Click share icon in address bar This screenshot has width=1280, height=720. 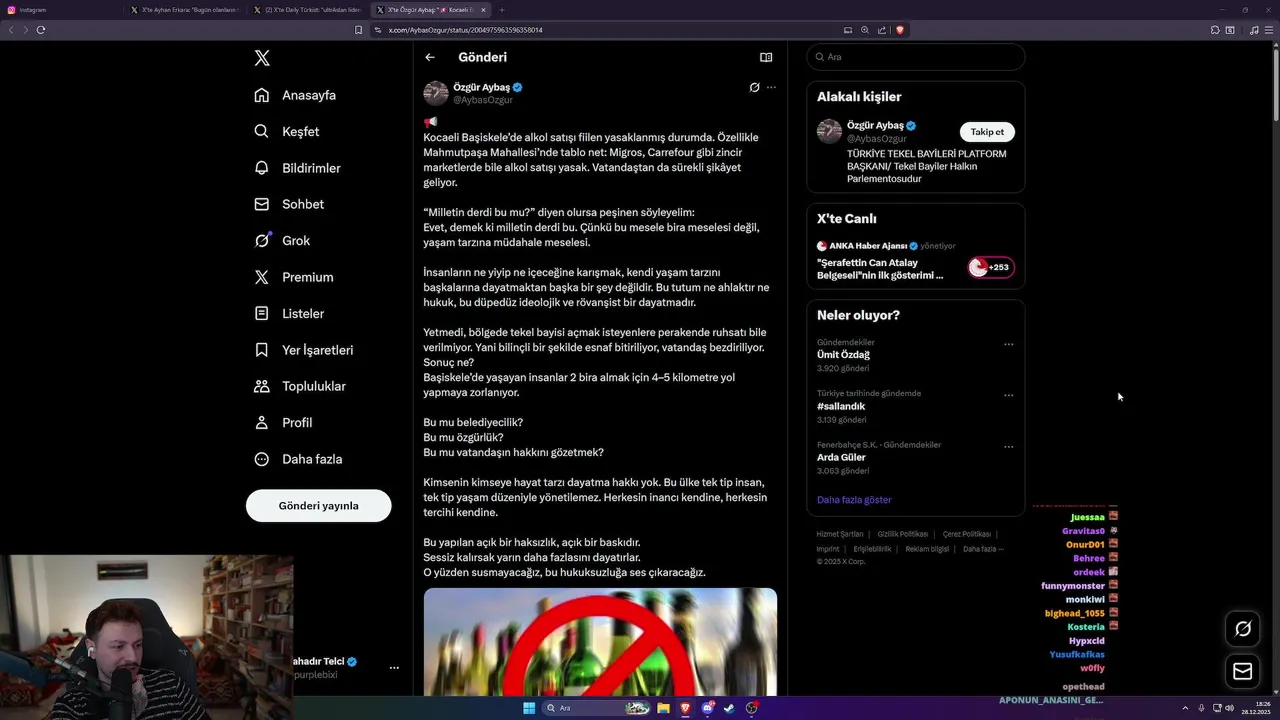coord(881,30)
